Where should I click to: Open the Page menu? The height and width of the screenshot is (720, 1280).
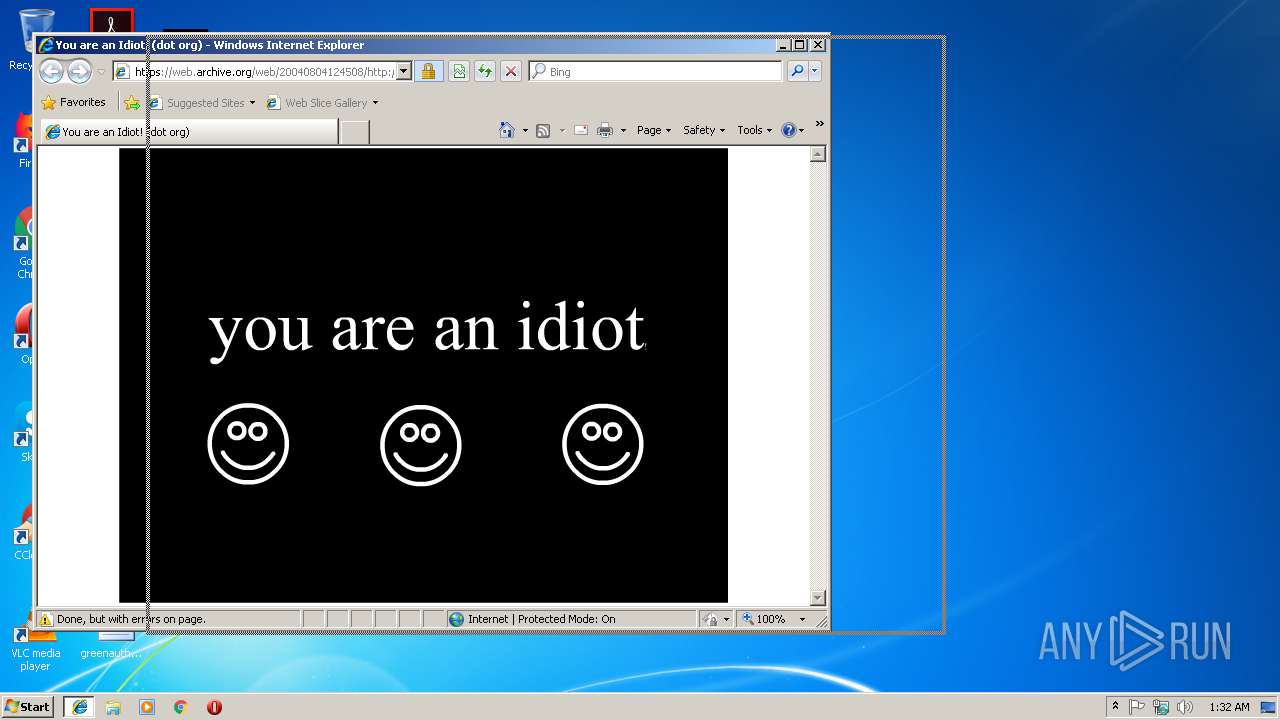coord(654,130)
